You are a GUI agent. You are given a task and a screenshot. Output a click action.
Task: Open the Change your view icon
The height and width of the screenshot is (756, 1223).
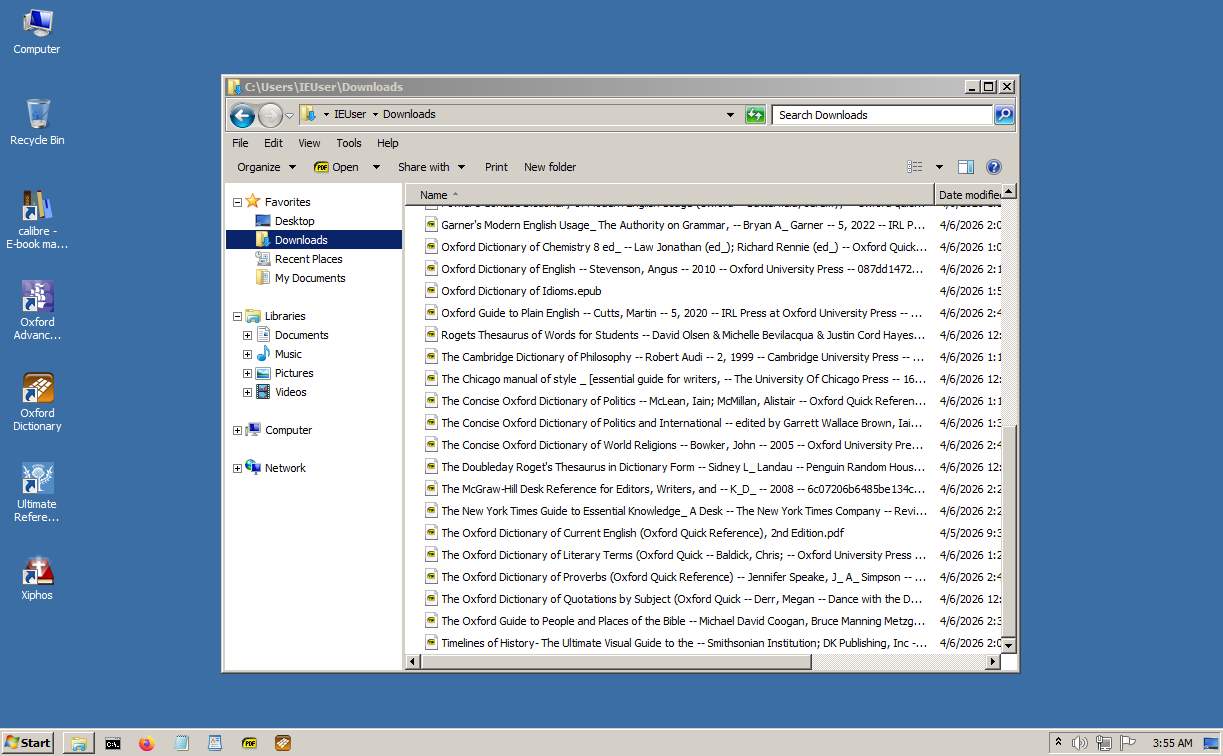915,167
